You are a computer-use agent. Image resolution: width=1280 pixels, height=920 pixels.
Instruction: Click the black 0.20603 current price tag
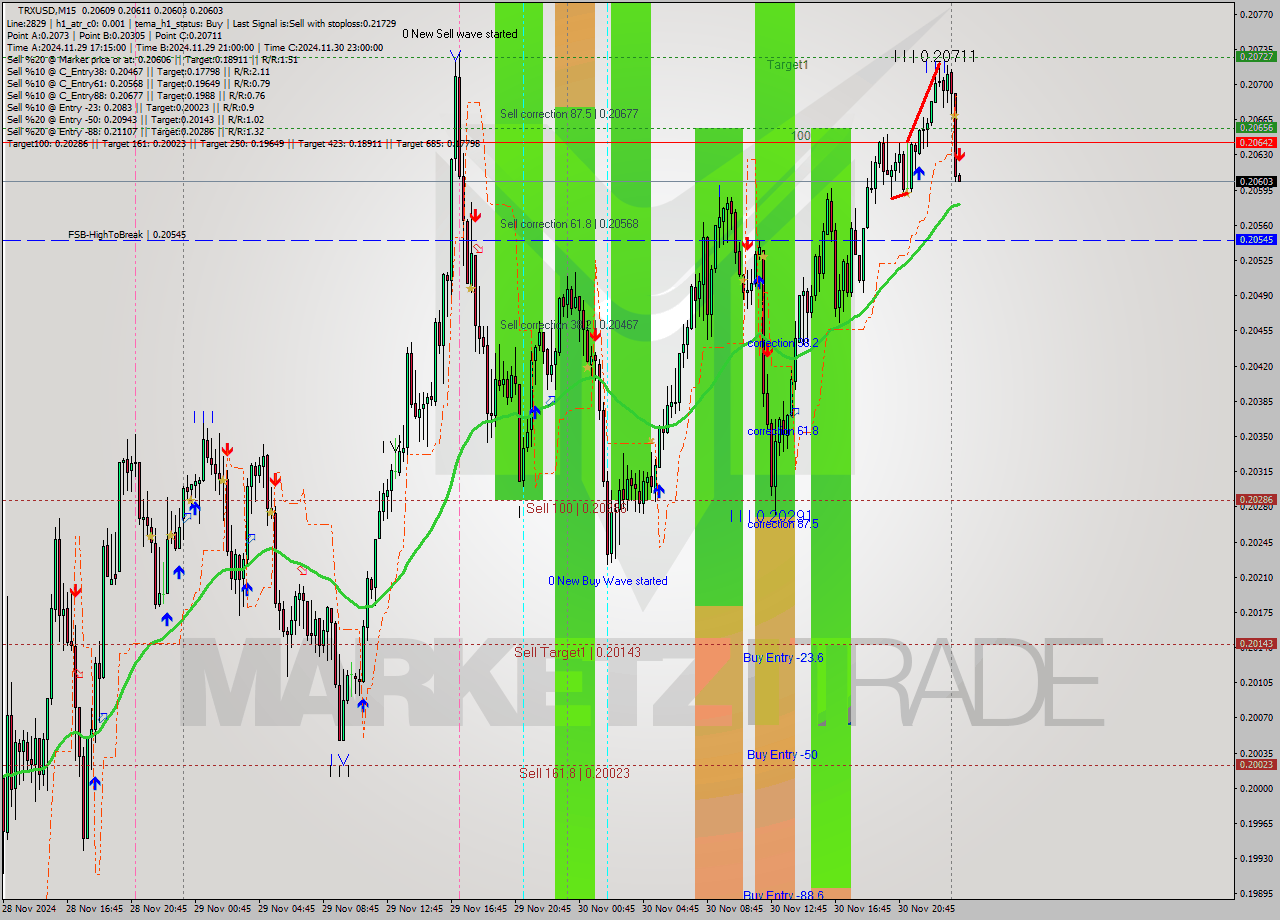pyautogui.click(x=1256, y=182)
